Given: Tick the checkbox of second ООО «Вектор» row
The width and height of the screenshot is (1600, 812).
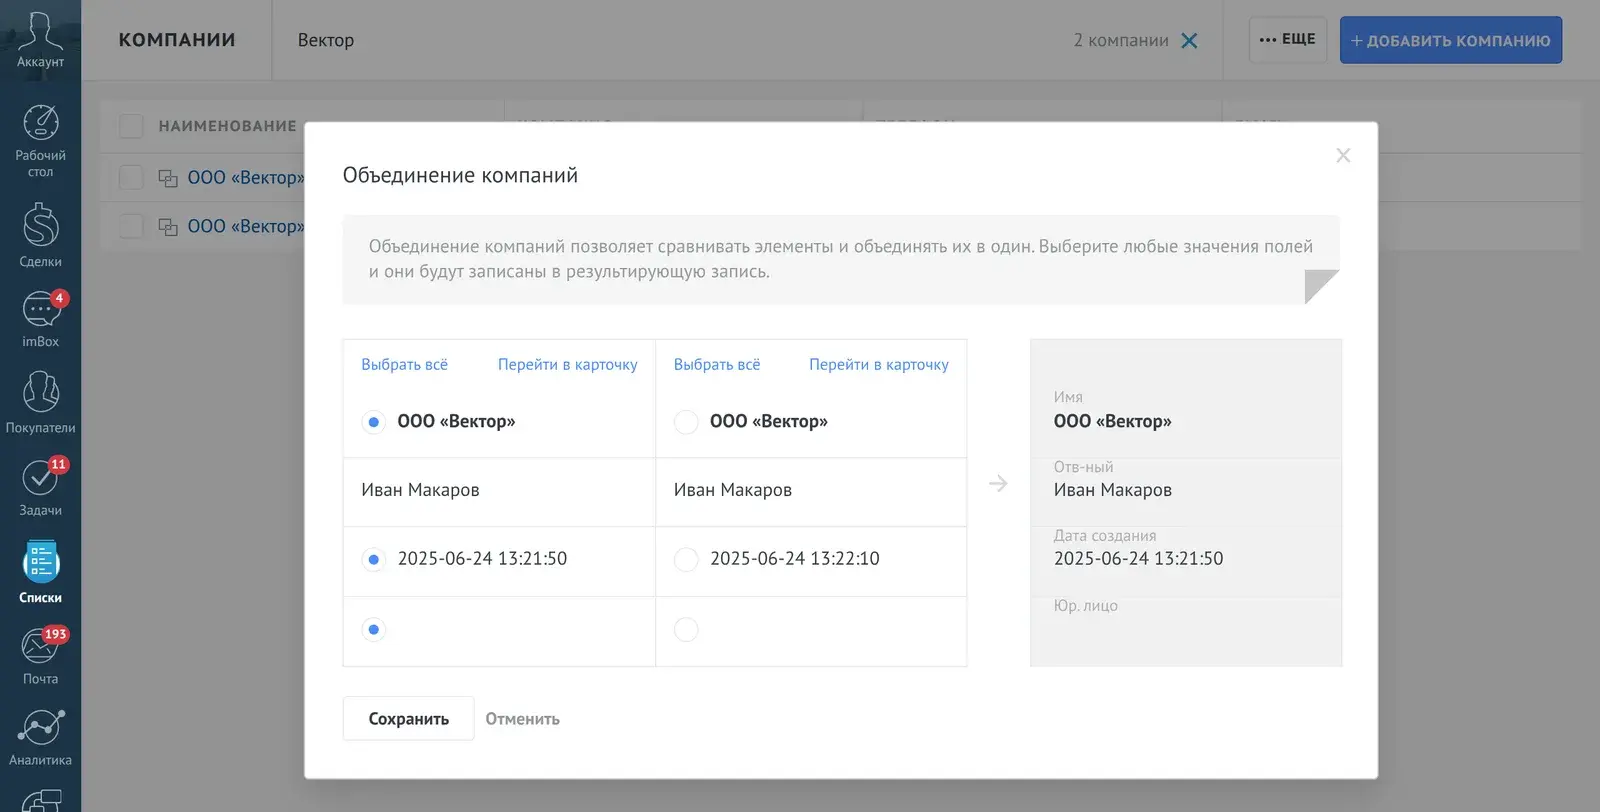Looking at the screenshot, I should [131, 227].
